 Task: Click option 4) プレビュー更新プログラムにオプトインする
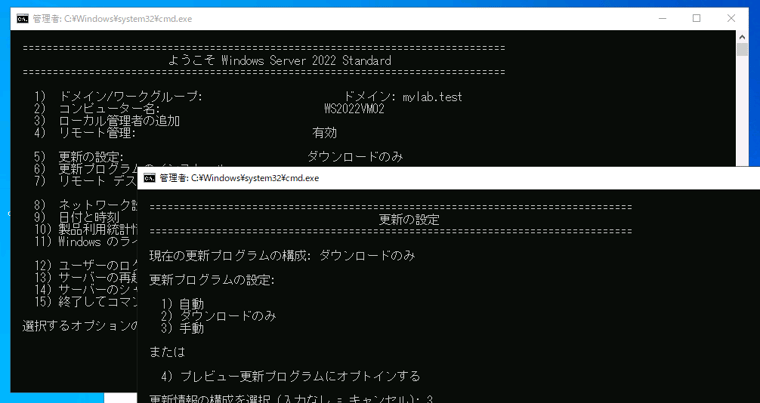pos(291,376)
